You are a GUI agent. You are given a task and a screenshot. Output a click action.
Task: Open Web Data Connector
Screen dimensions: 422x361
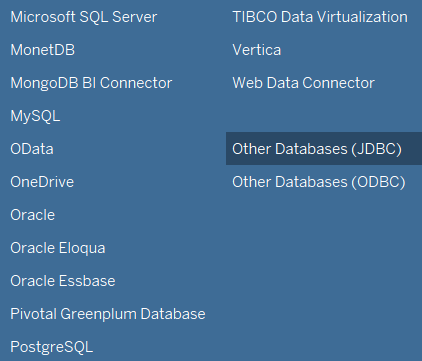pos(304,83)
